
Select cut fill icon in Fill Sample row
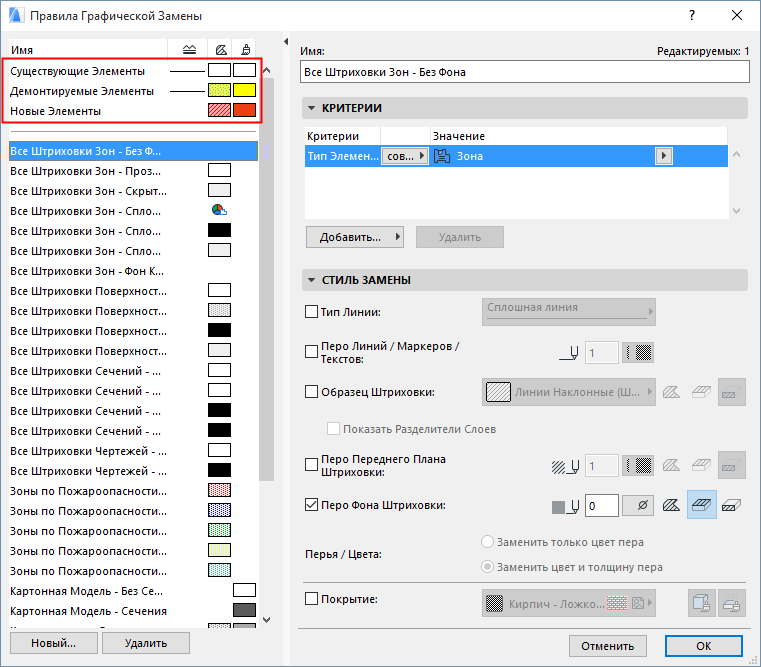pyautogui.click(x=731, y=392)
